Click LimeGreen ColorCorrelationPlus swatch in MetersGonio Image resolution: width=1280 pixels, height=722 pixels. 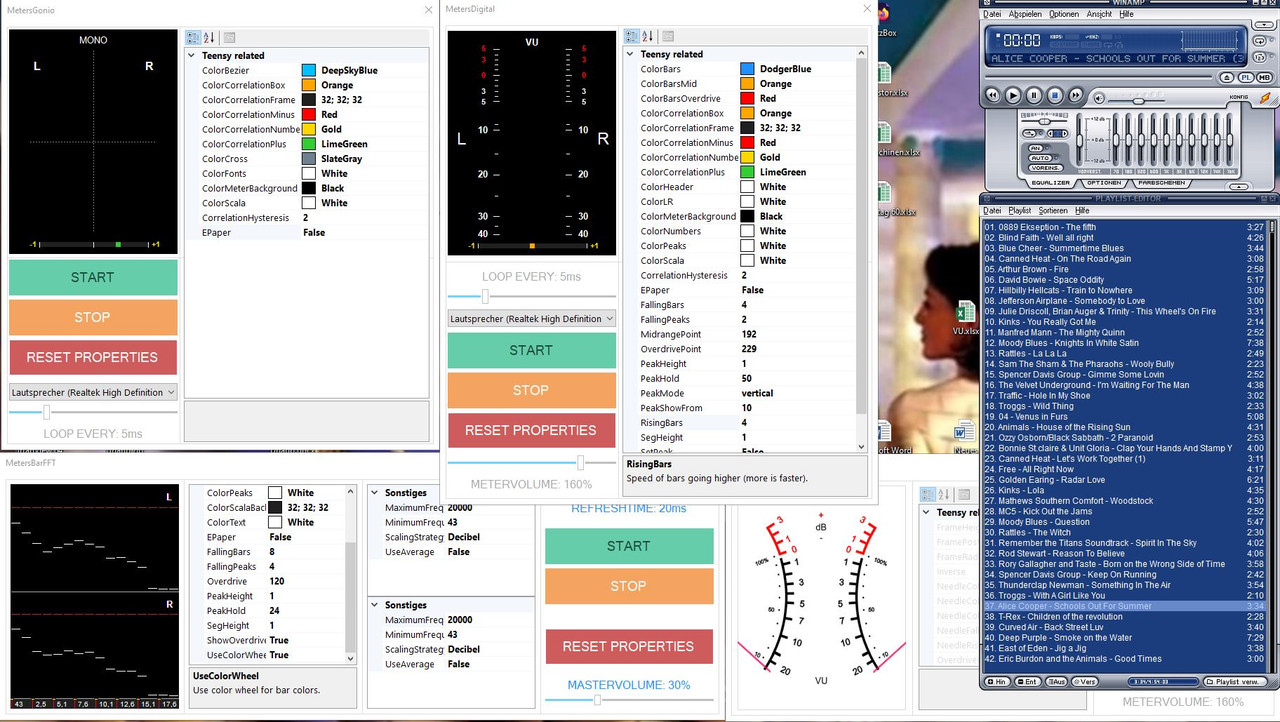click(x=309, y=144)
